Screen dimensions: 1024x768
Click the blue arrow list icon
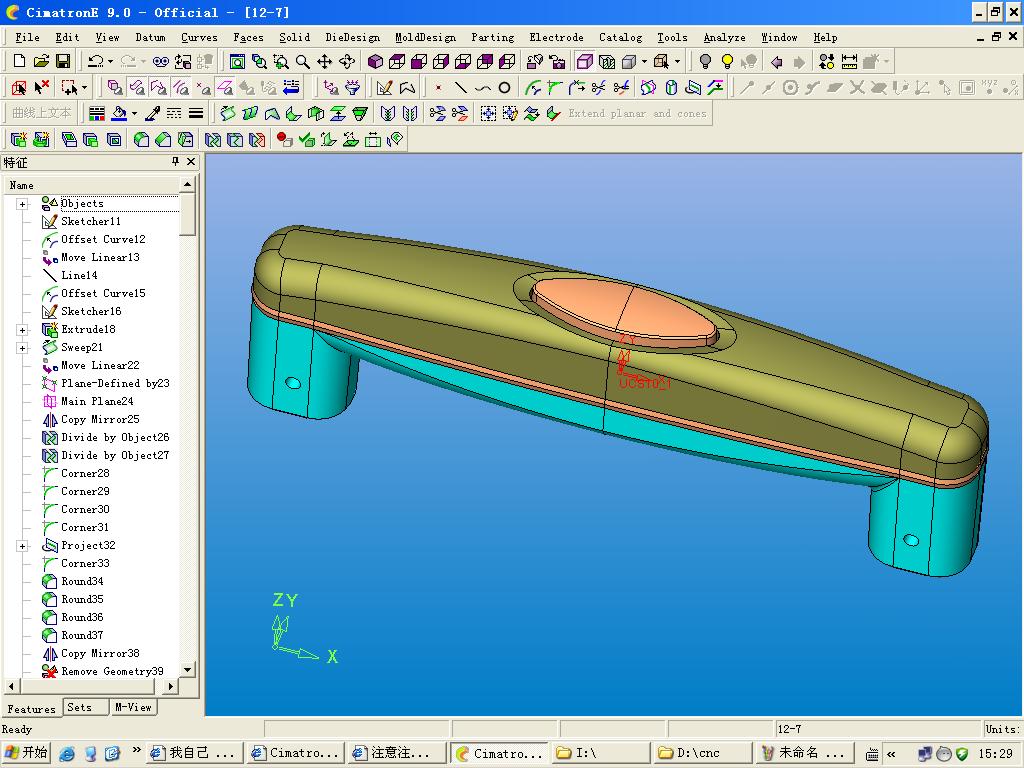pos(291,87)
